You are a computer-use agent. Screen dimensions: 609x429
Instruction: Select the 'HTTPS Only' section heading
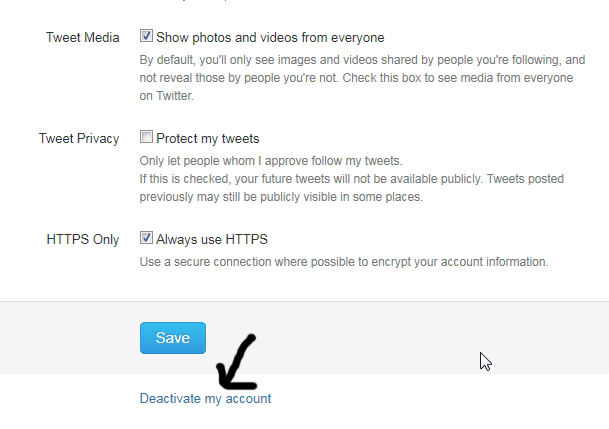83,240
